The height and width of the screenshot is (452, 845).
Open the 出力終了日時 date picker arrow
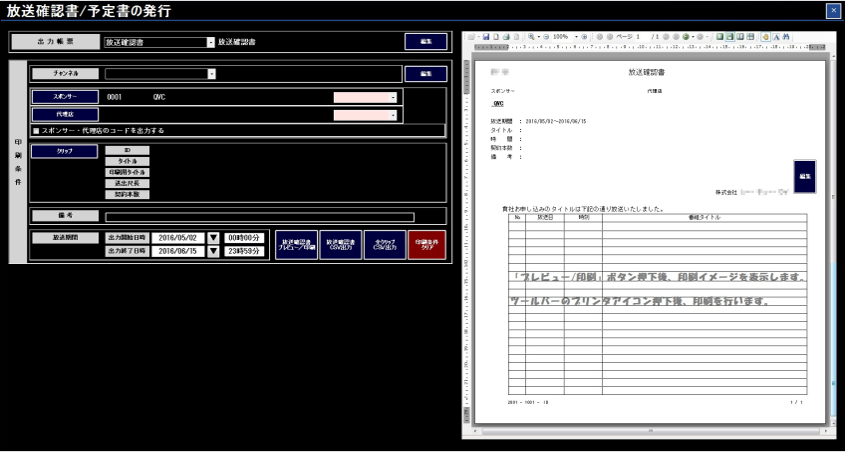[x=214, y=252]
